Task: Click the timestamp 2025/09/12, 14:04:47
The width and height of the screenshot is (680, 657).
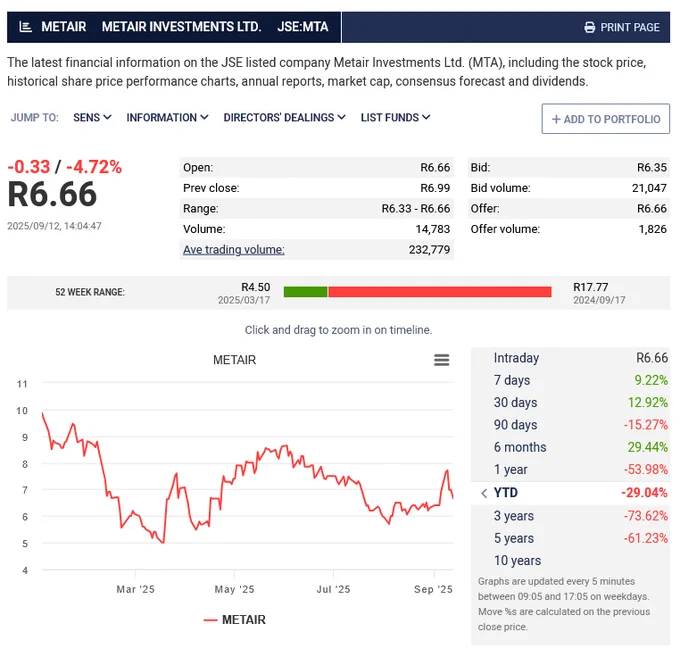Action: tap(54, 226)
